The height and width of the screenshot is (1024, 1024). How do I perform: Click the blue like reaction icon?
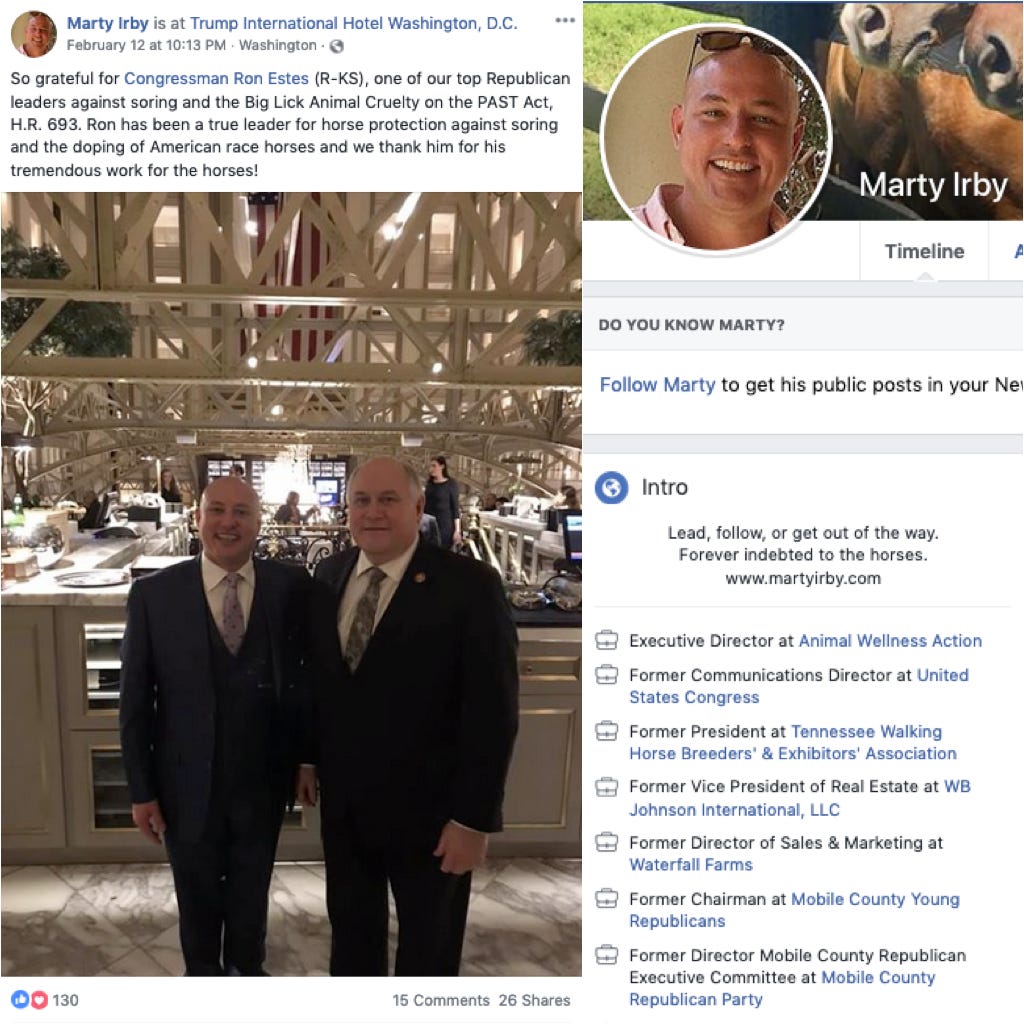point(20,999)
